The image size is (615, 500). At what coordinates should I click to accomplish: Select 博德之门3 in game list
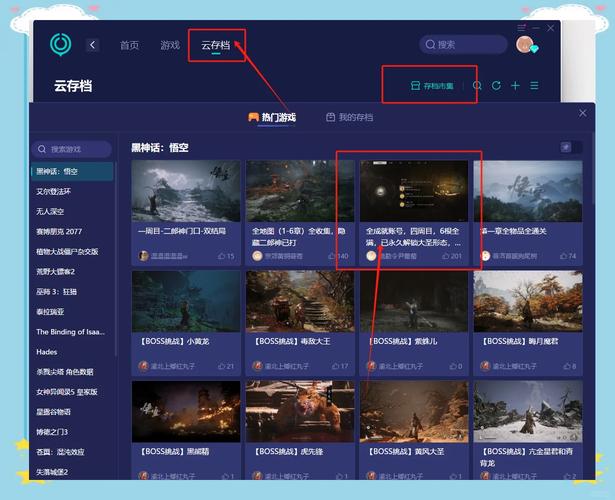point(52,432)
